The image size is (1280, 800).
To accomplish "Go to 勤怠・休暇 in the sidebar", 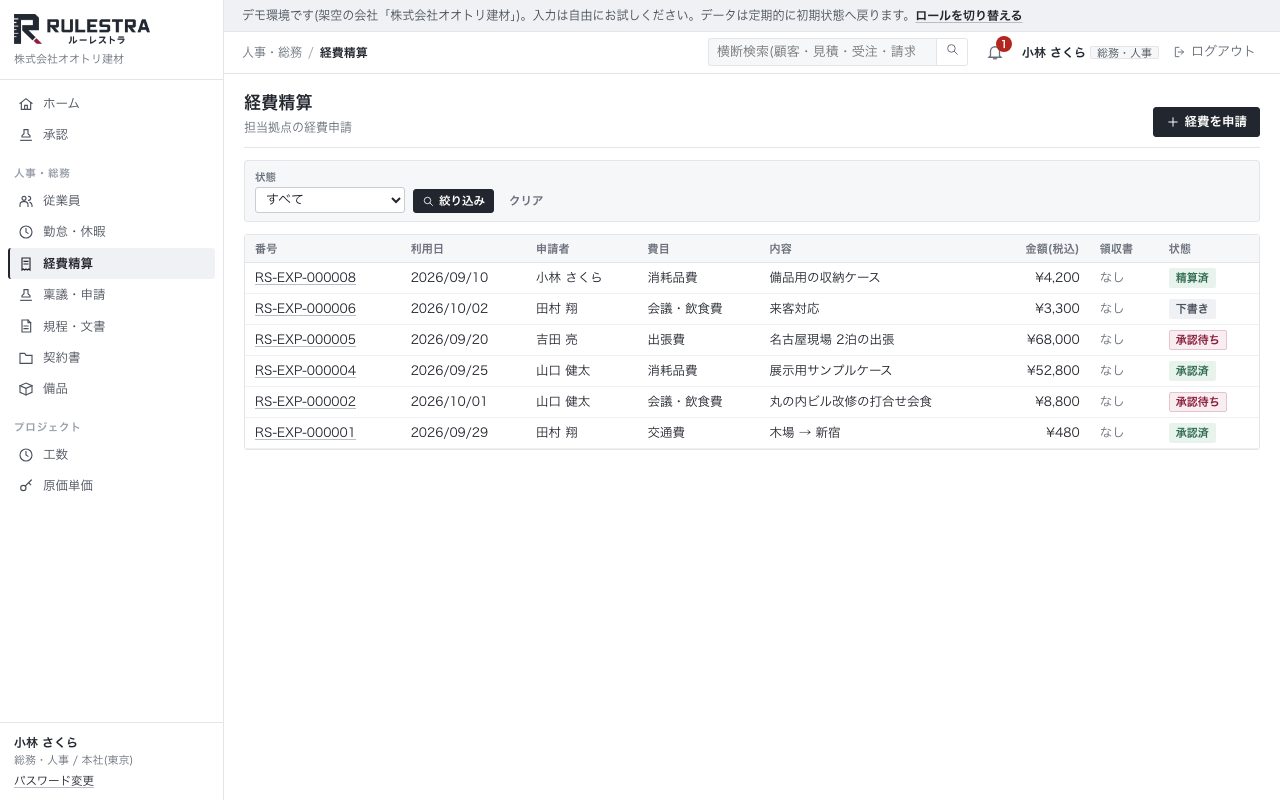I will pyautogui.click(x=111, y=232).
